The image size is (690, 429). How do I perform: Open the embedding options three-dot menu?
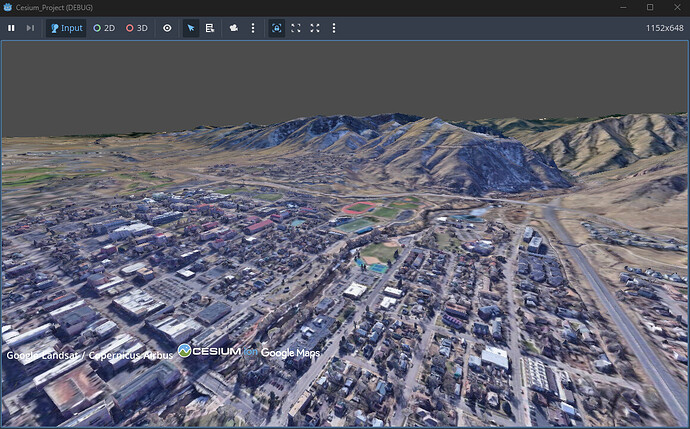click(x=333, y=28)
